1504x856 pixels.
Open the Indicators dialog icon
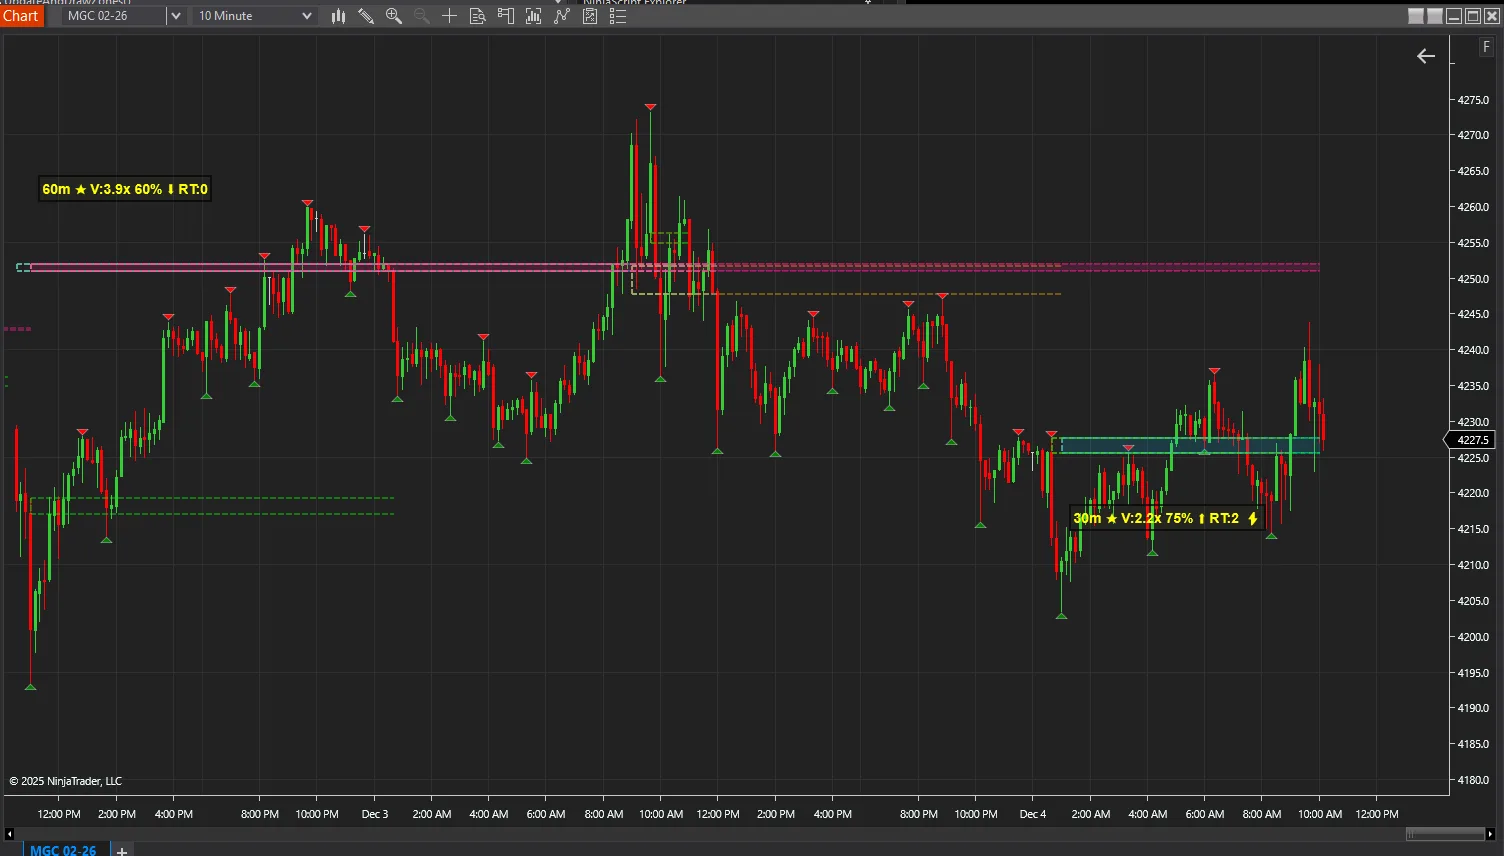click(x=561, y=16)
